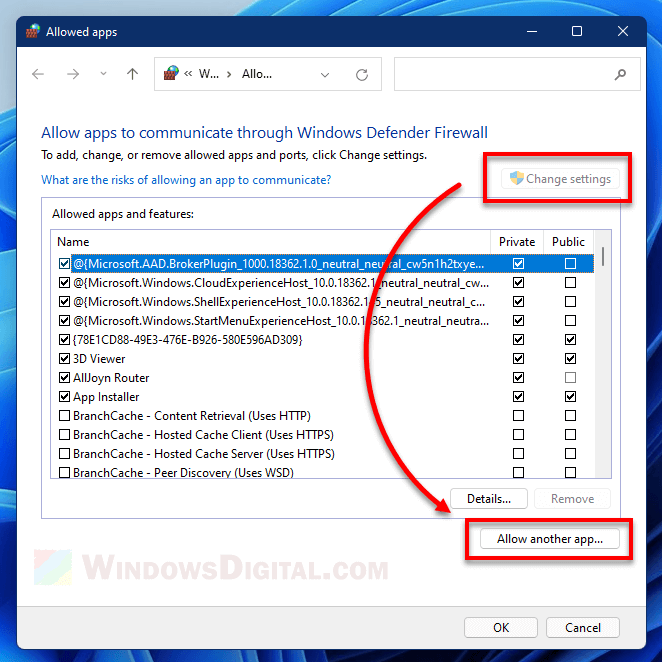This screenshot has width=662, height=662.
Task: Click the search magnifier icon
Action: tap(620, 75)
